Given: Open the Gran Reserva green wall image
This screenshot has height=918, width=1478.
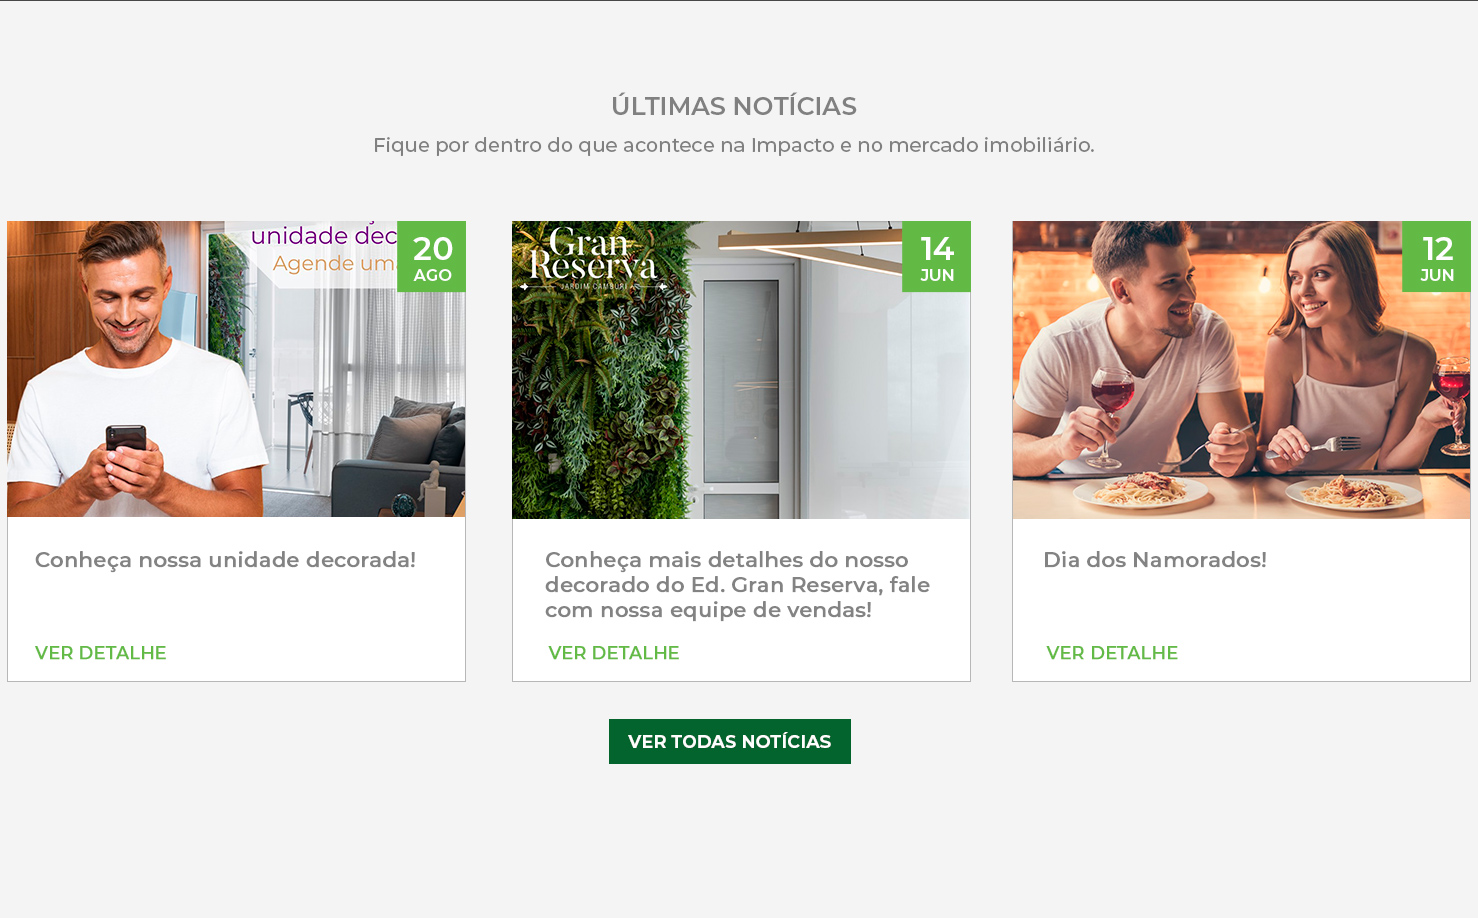Looking at the screenshot, I should [741, 370].
